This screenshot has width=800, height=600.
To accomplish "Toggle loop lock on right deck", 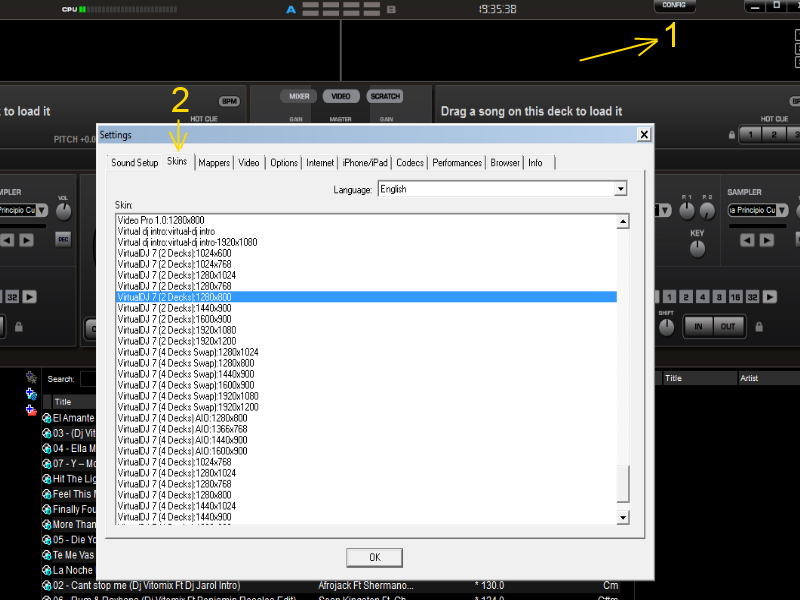I will (x=759, y=327).
